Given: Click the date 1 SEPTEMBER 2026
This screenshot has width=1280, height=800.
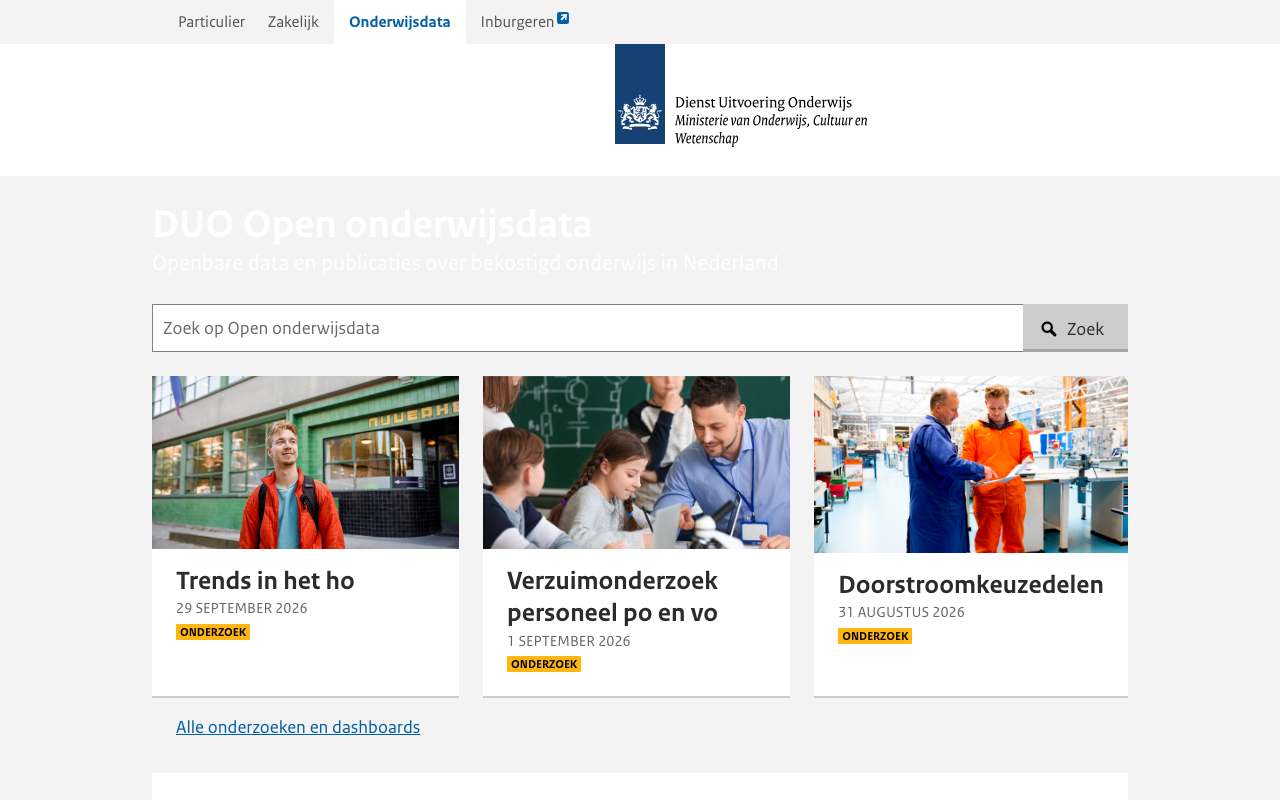Looking at the screenshot, I should tap(569, 641).
